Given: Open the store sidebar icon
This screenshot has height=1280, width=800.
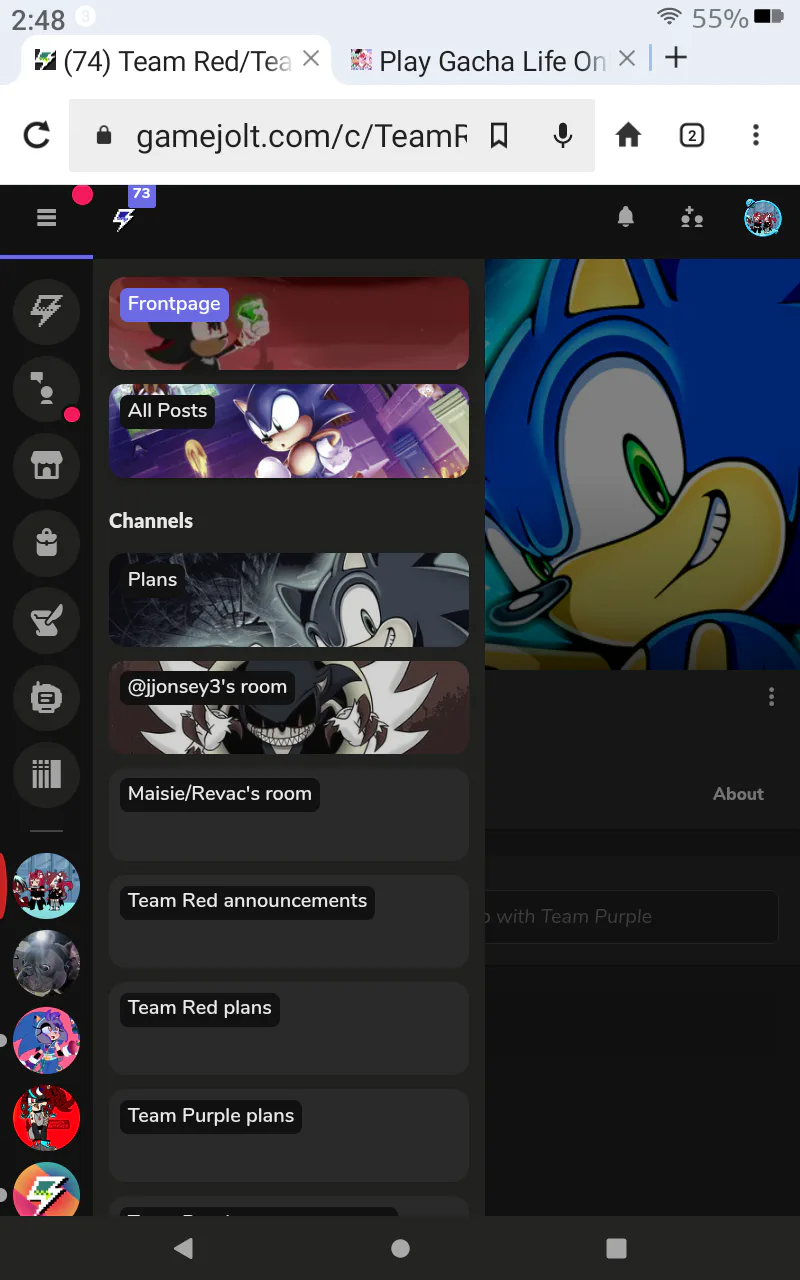Looking at the screenshot, I should [x=46, y=466].
